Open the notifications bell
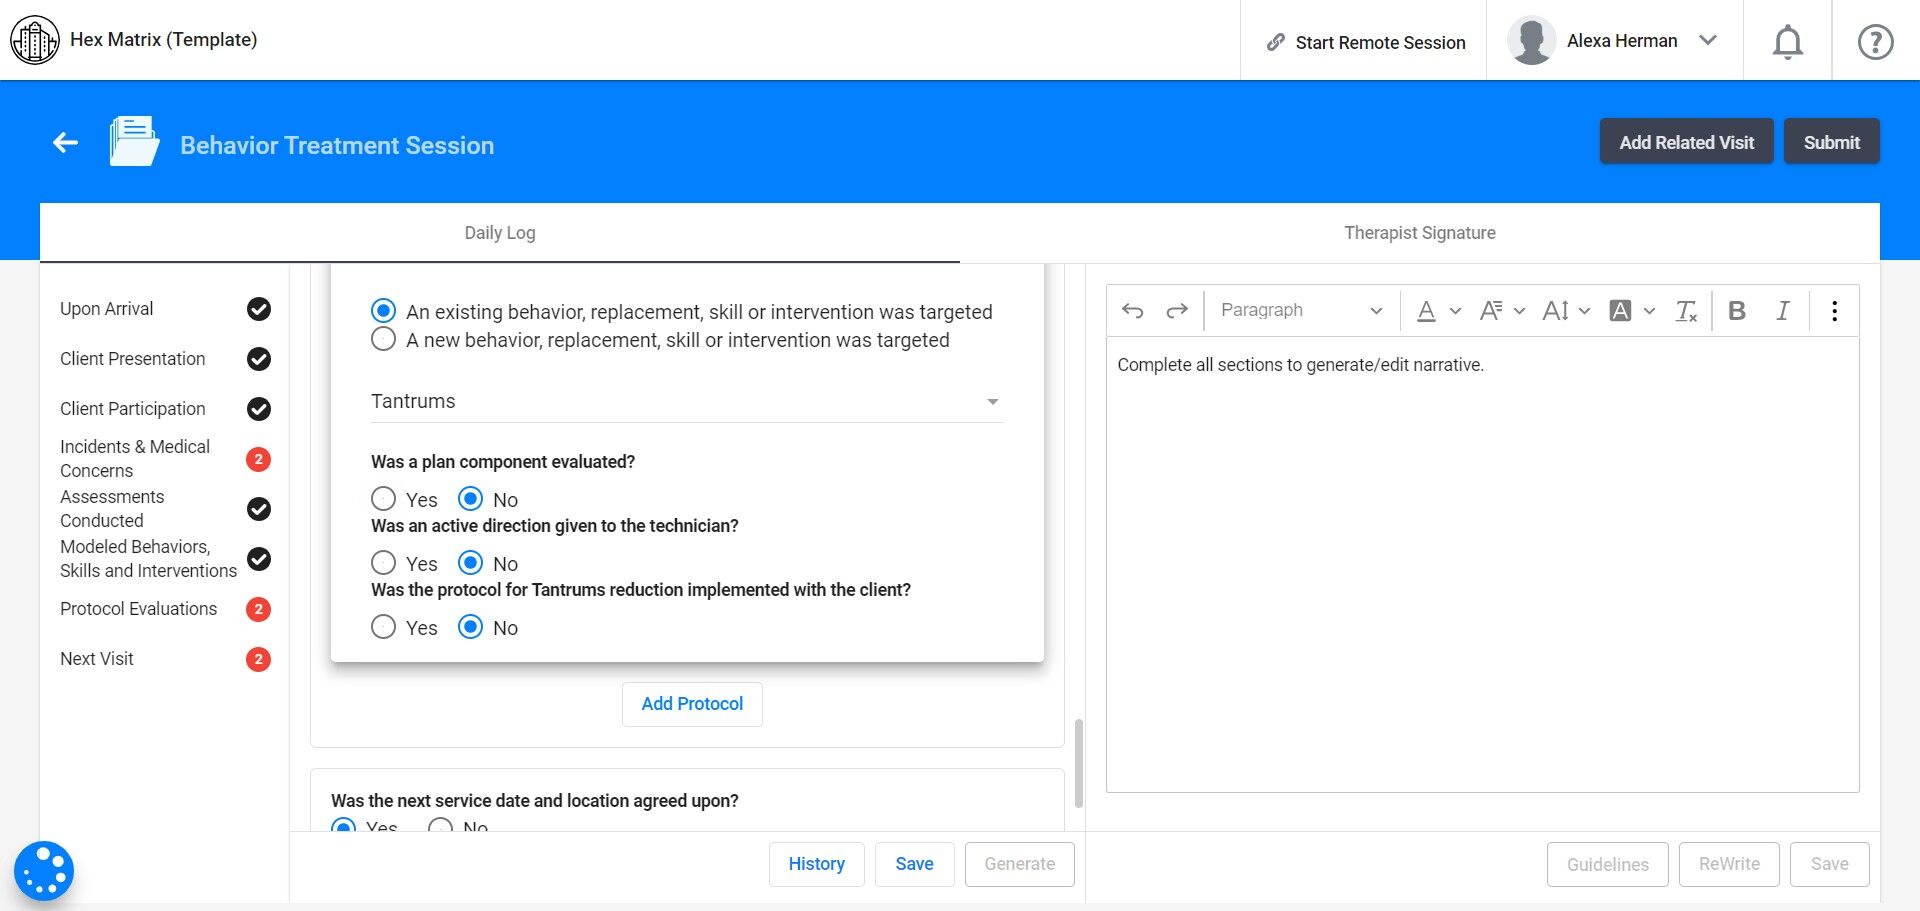This screenshot has height=911, width=1920. (1787, 42)
